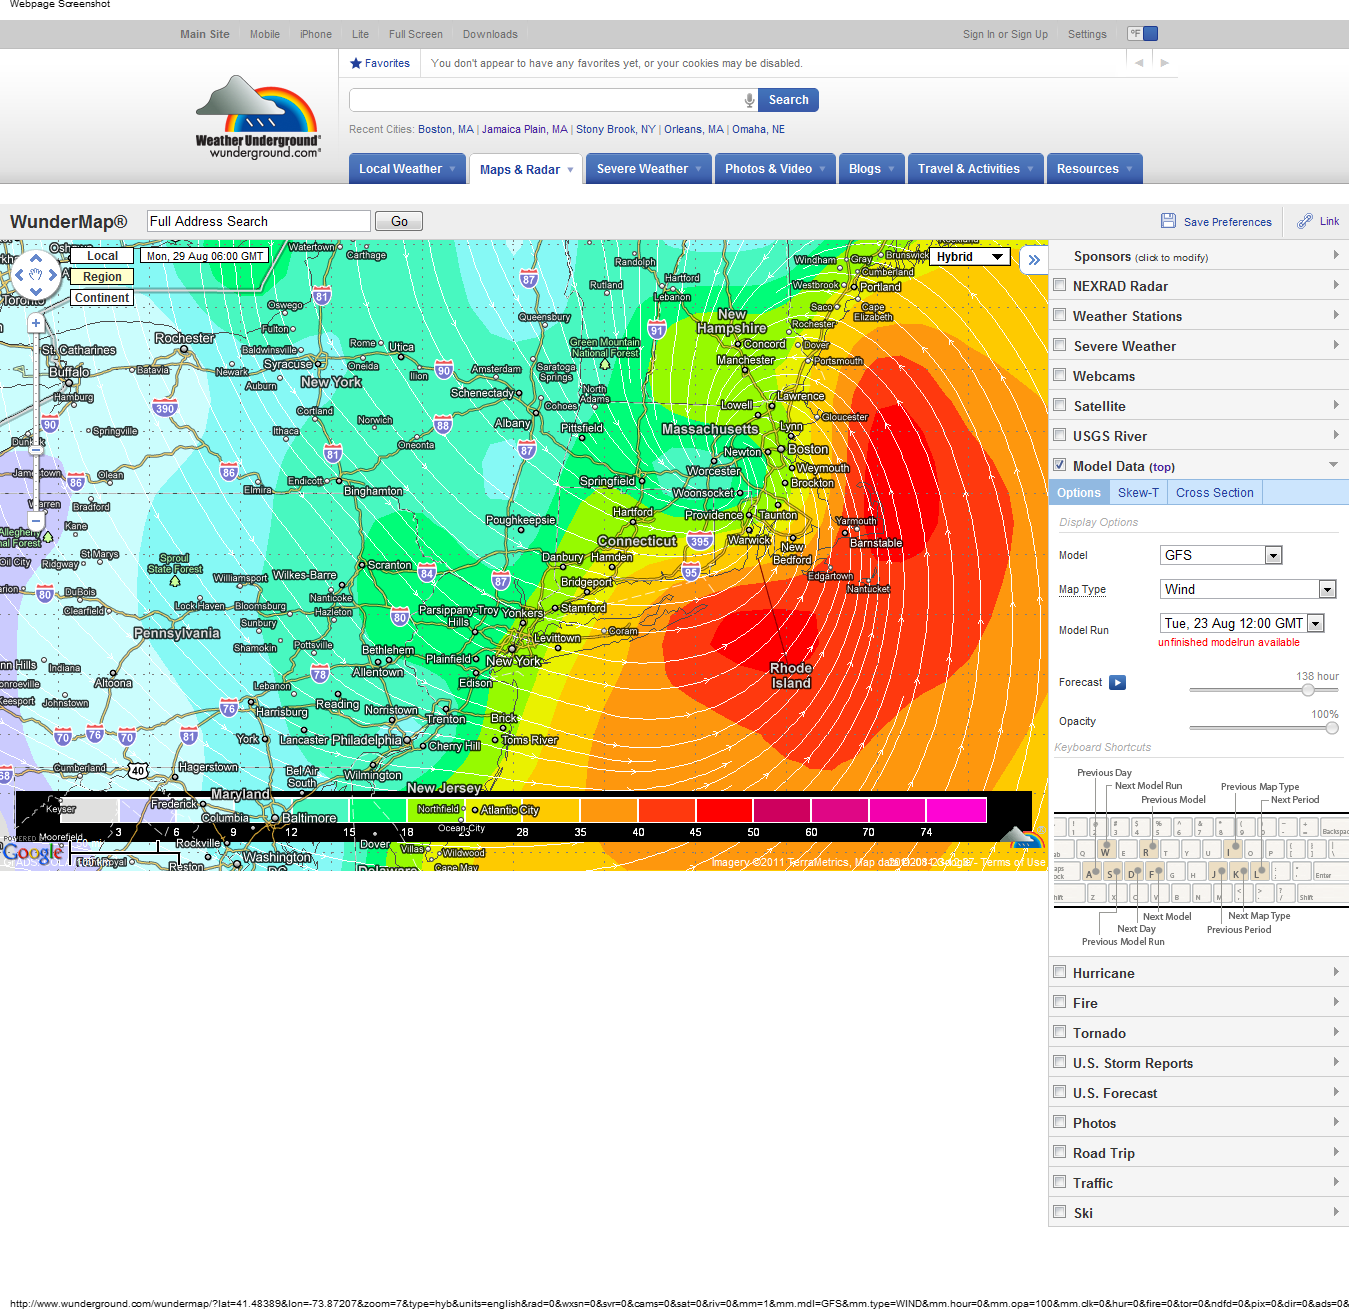Collapse the side panel with double-arrow icon
The height and width of the screenshot is (1310, 1349).
coord(1034,260)
